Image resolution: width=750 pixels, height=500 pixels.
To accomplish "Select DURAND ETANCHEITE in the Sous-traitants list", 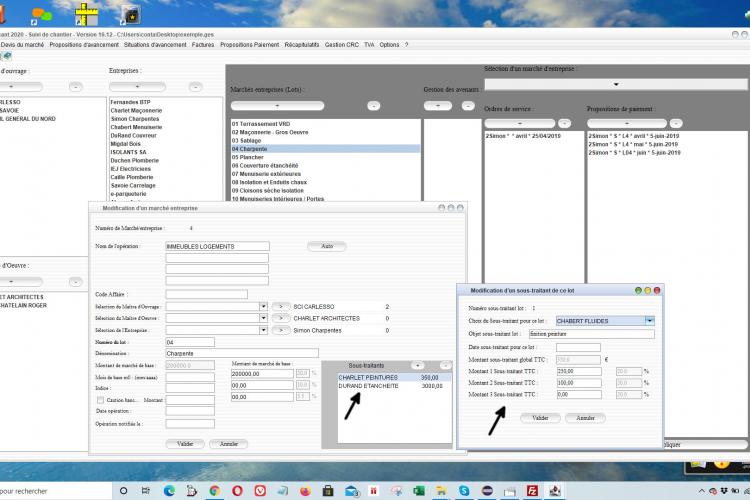I will point(395,386).
